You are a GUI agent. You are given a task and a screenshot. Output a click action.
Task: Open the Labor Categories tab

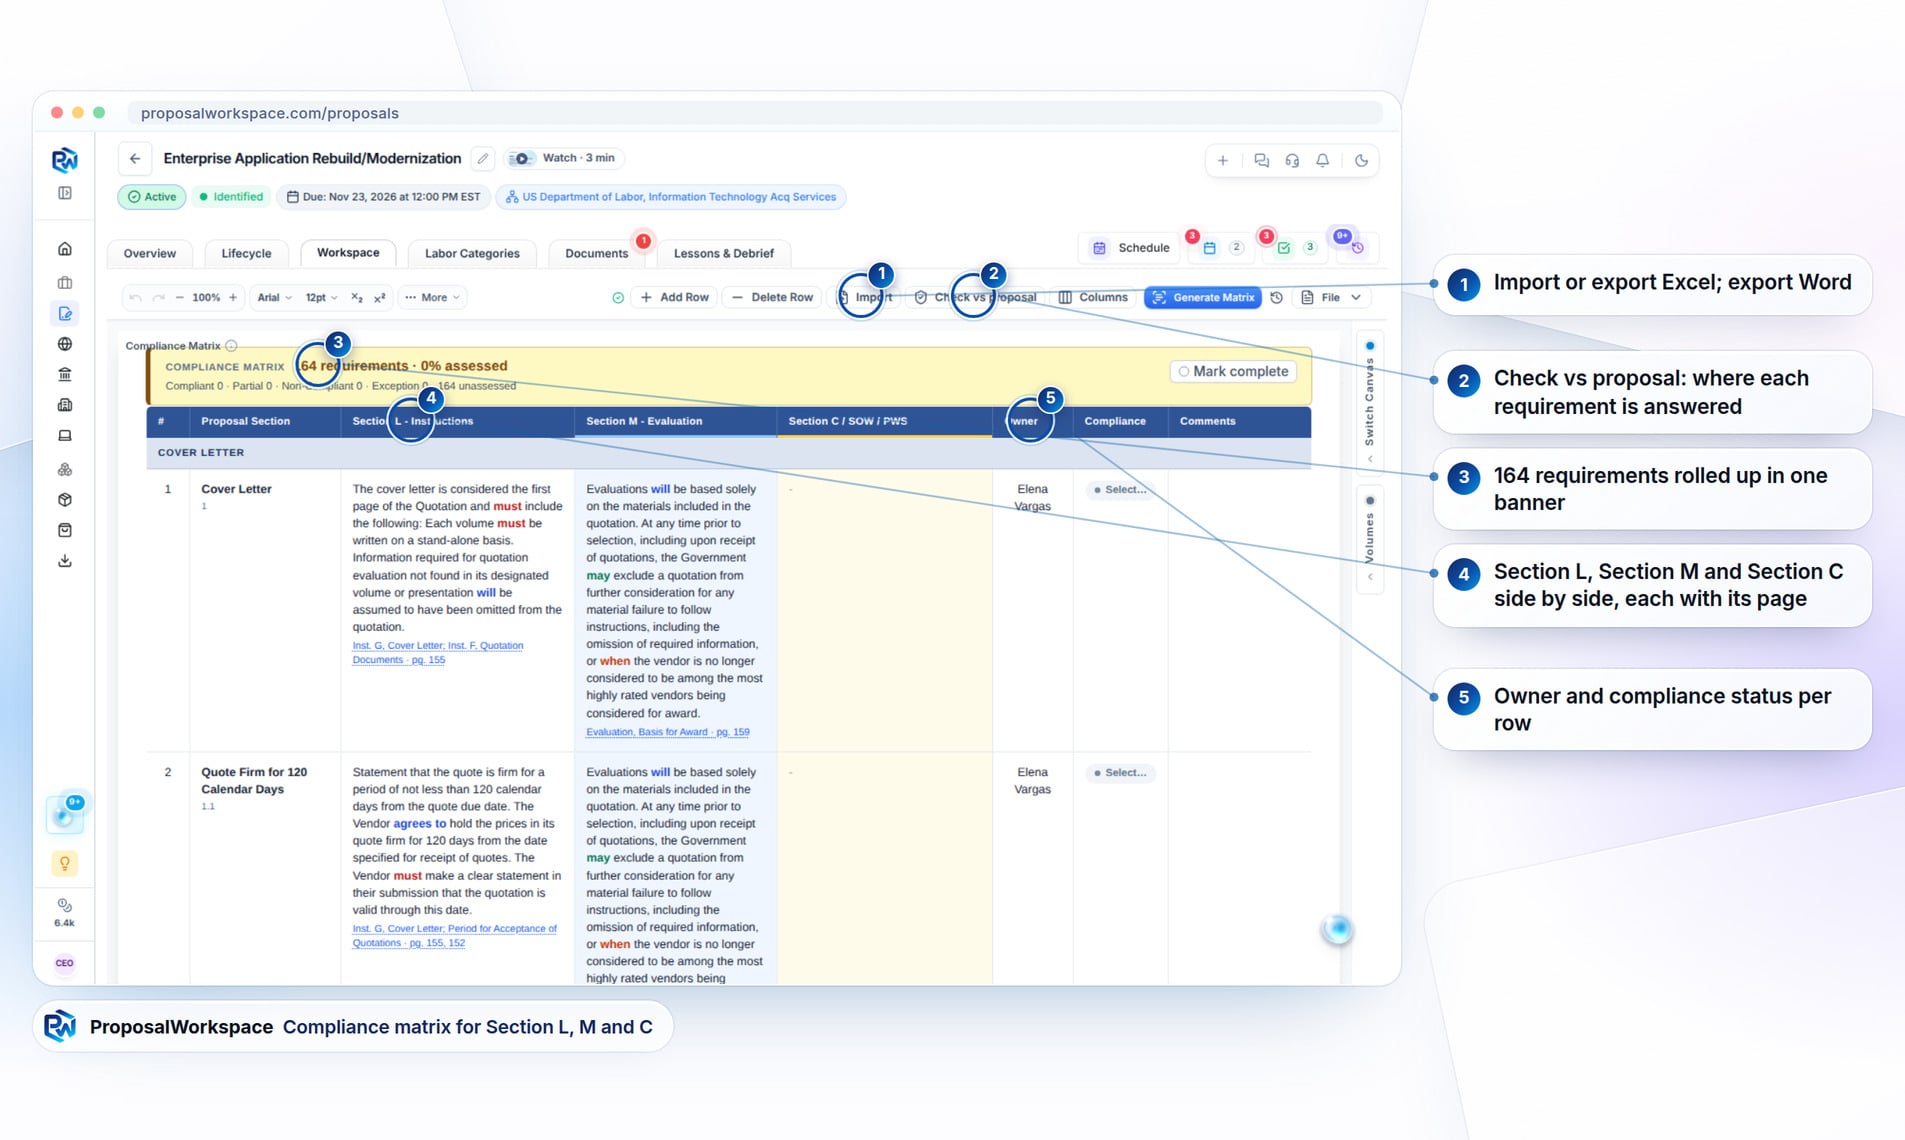click(472, 253)
